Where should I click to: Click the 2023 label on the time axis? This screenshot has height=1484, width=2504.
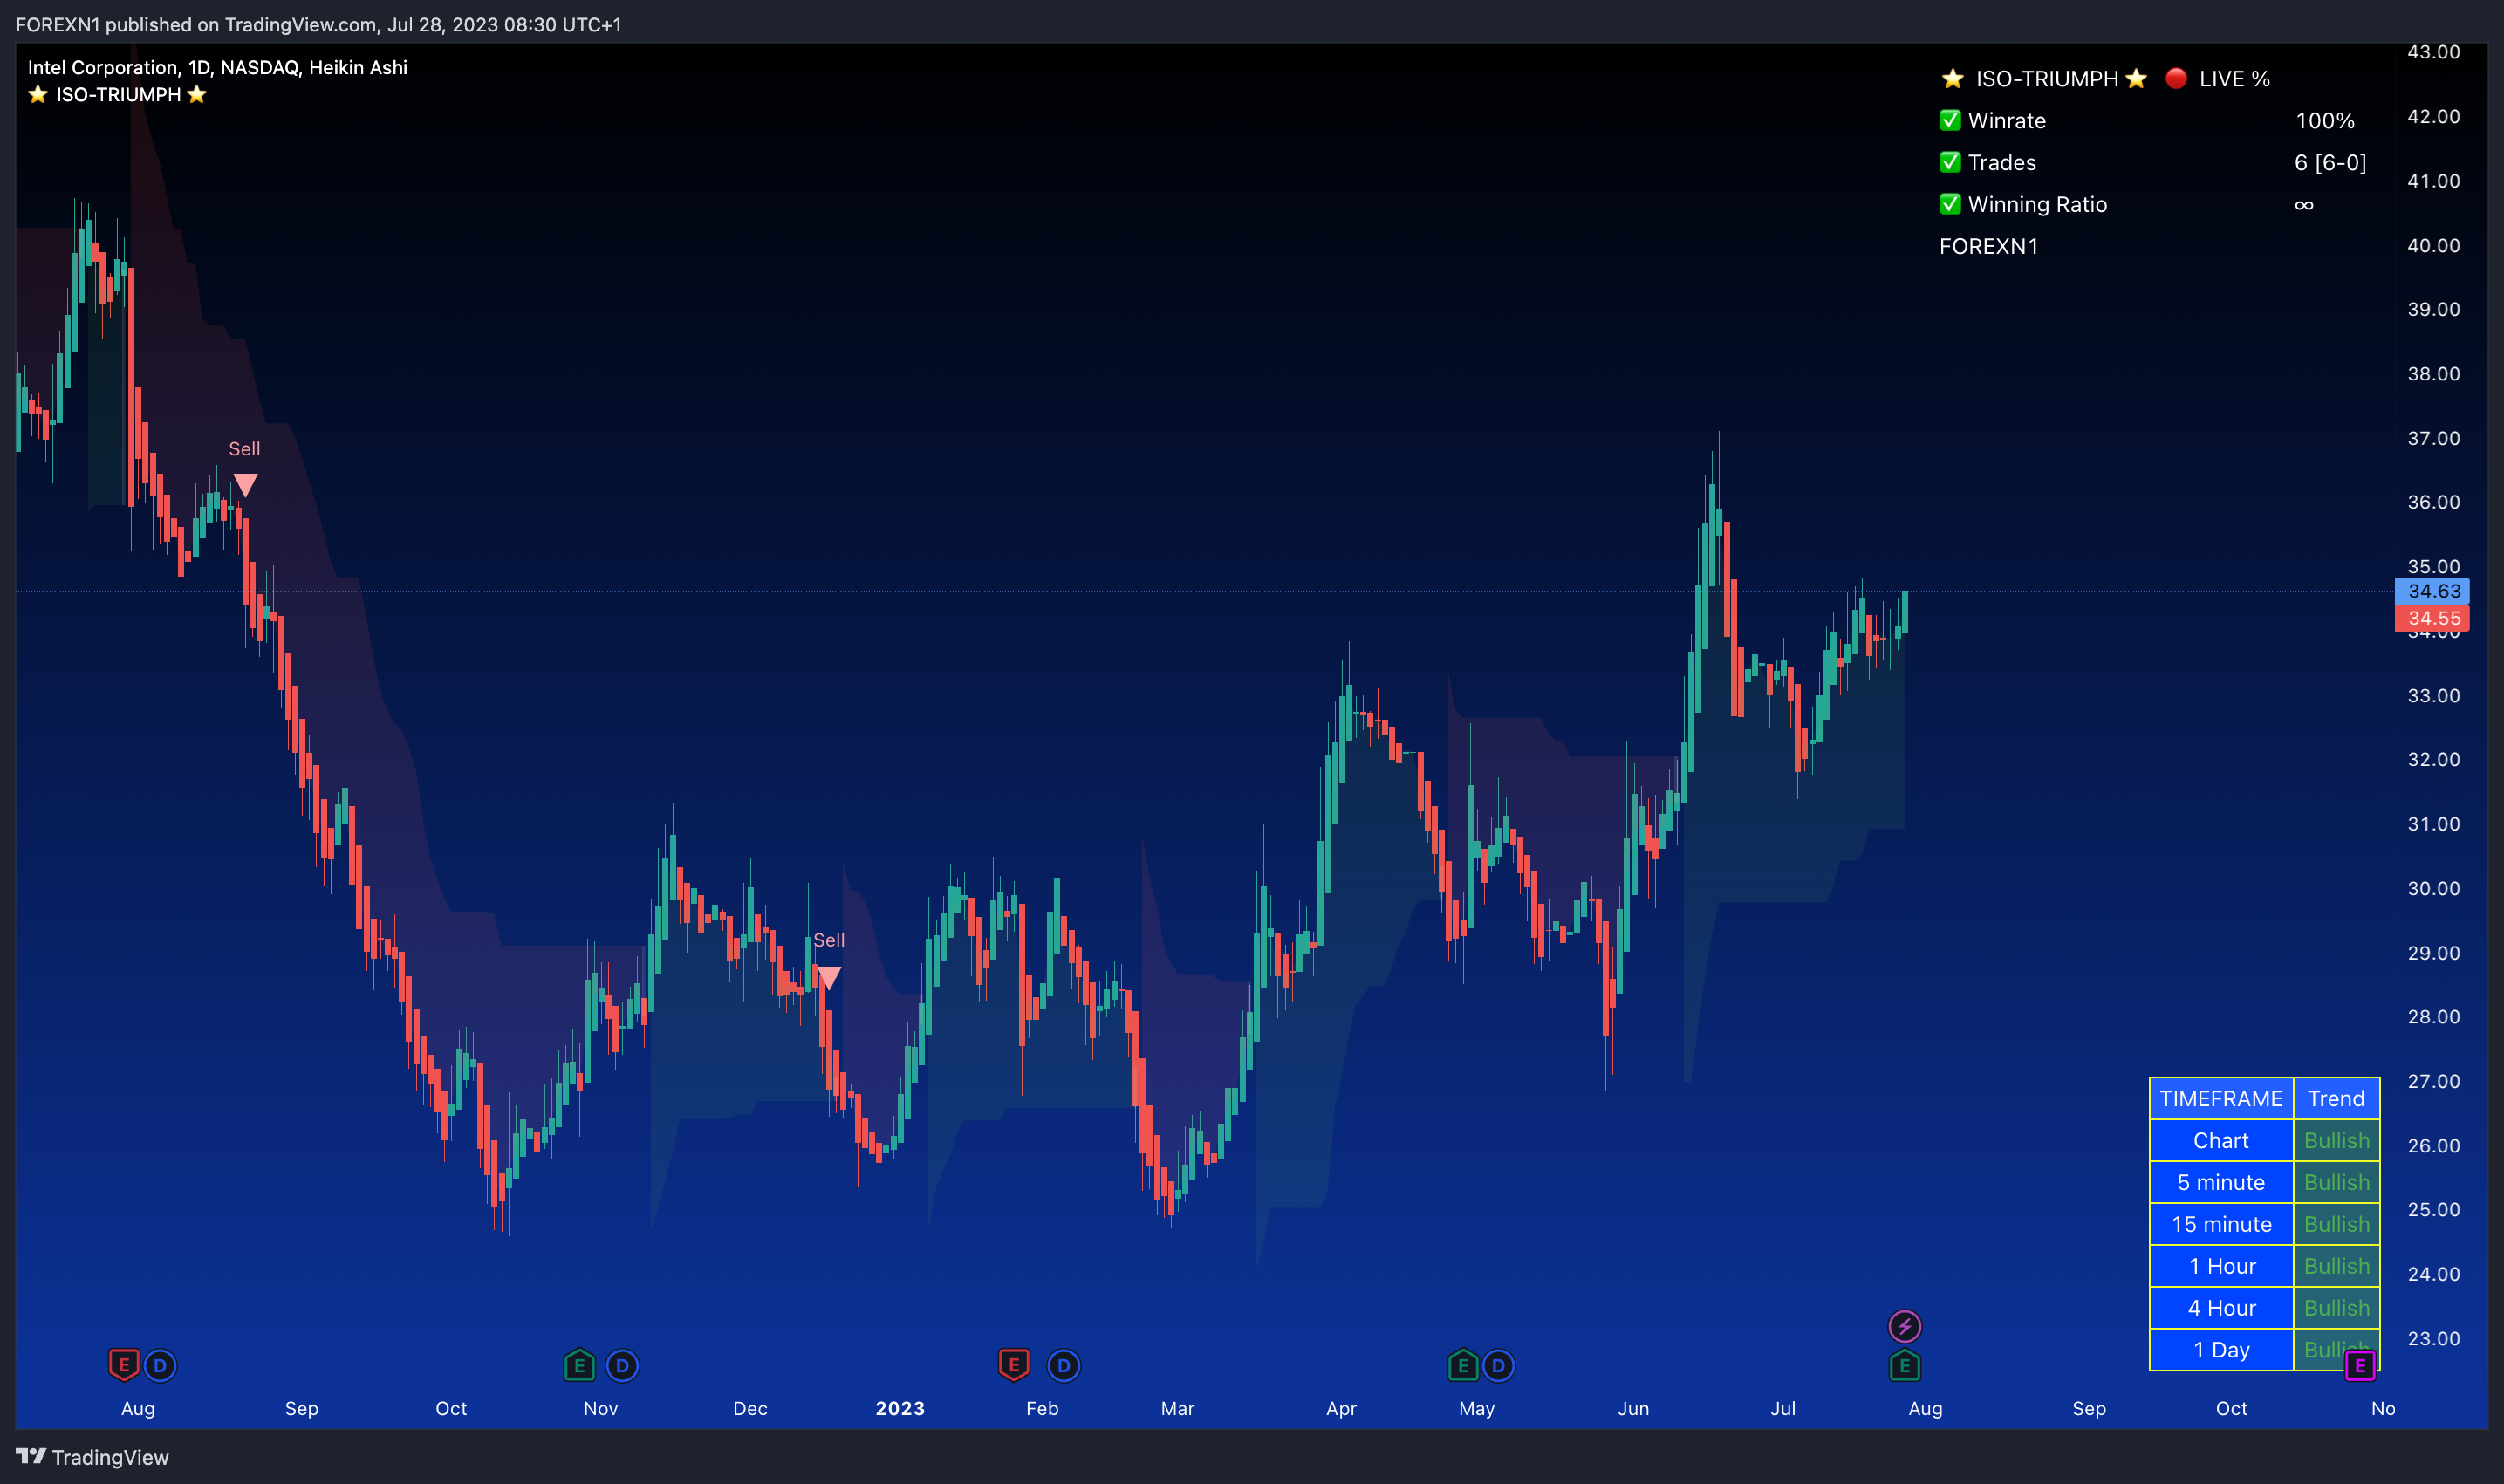[900, 1408]
